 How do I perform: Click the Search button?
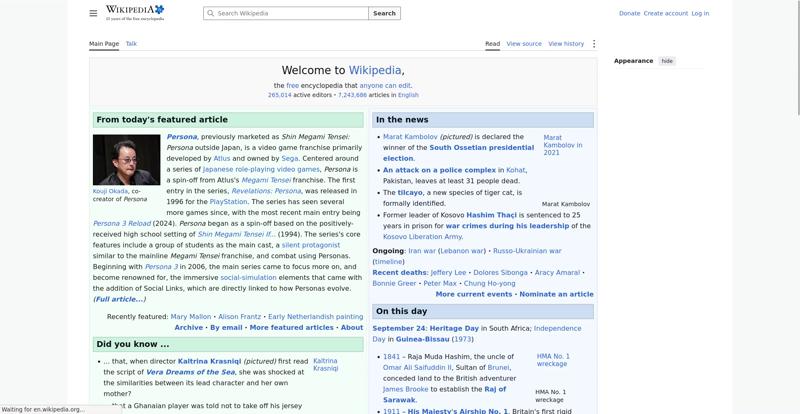click(x=384, y=13)
